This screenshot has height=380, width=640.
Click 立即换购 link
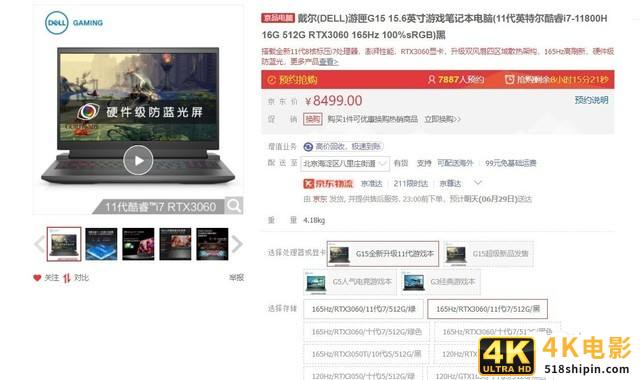(x=442, y=119)
